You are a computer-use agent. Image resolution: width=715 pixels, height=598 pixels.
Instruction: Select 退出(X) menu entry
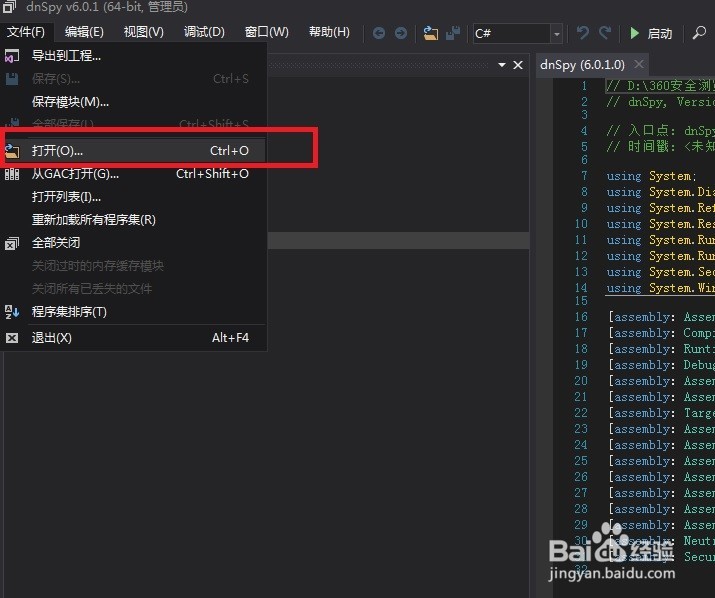point(134,338)
